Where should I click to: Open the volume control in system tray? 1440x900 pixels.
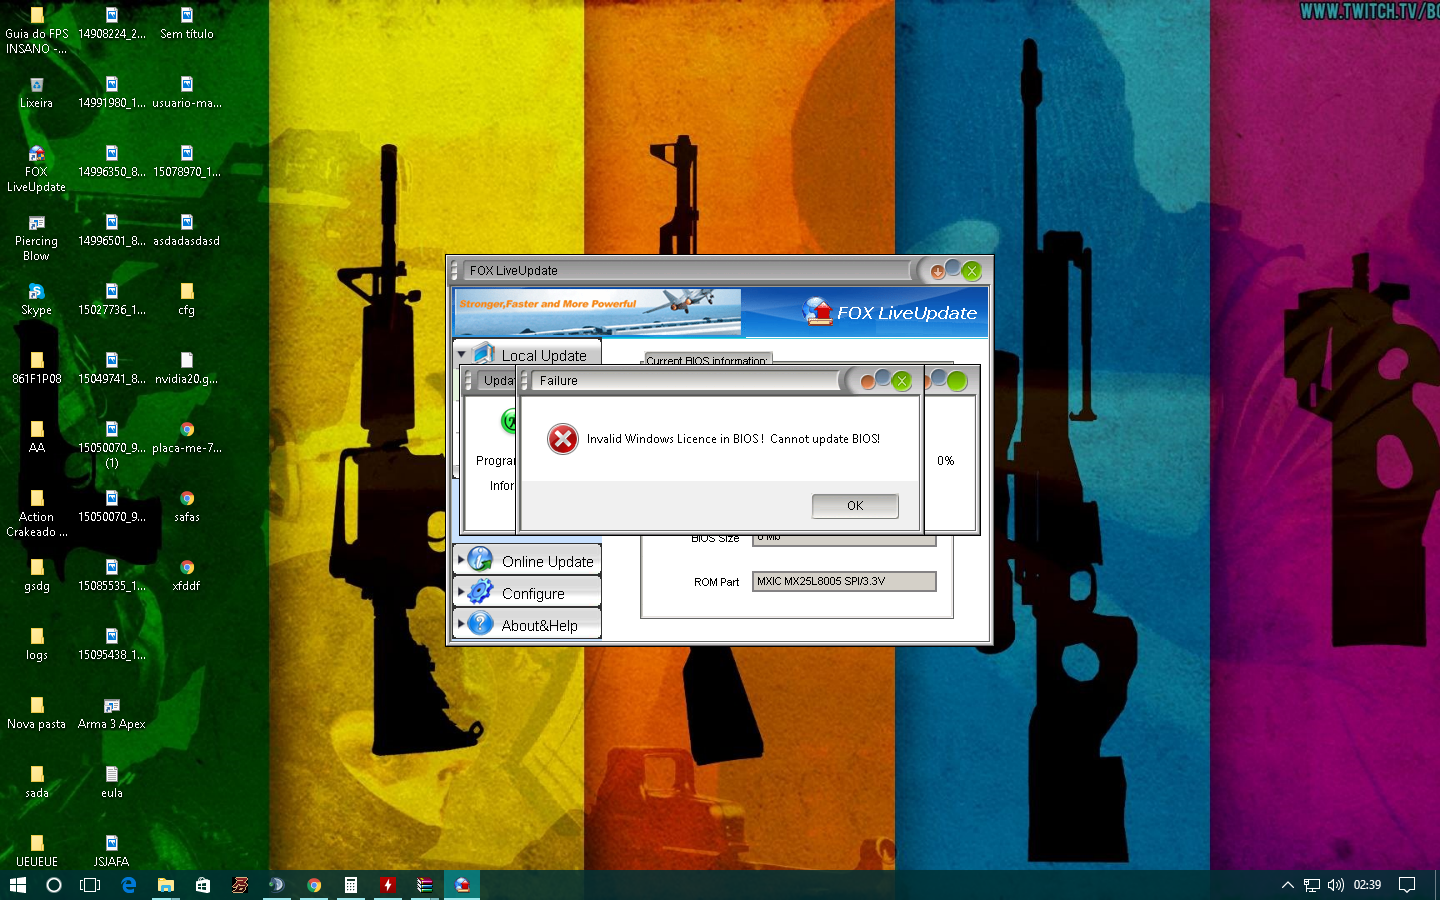tap(1336, 885)
